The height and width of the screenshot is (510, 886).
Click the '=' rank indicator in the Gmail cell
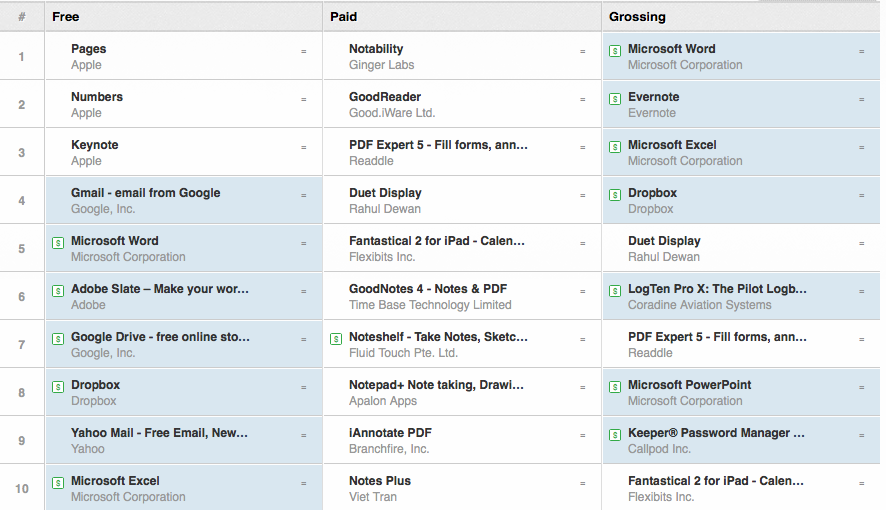[303, 195]
